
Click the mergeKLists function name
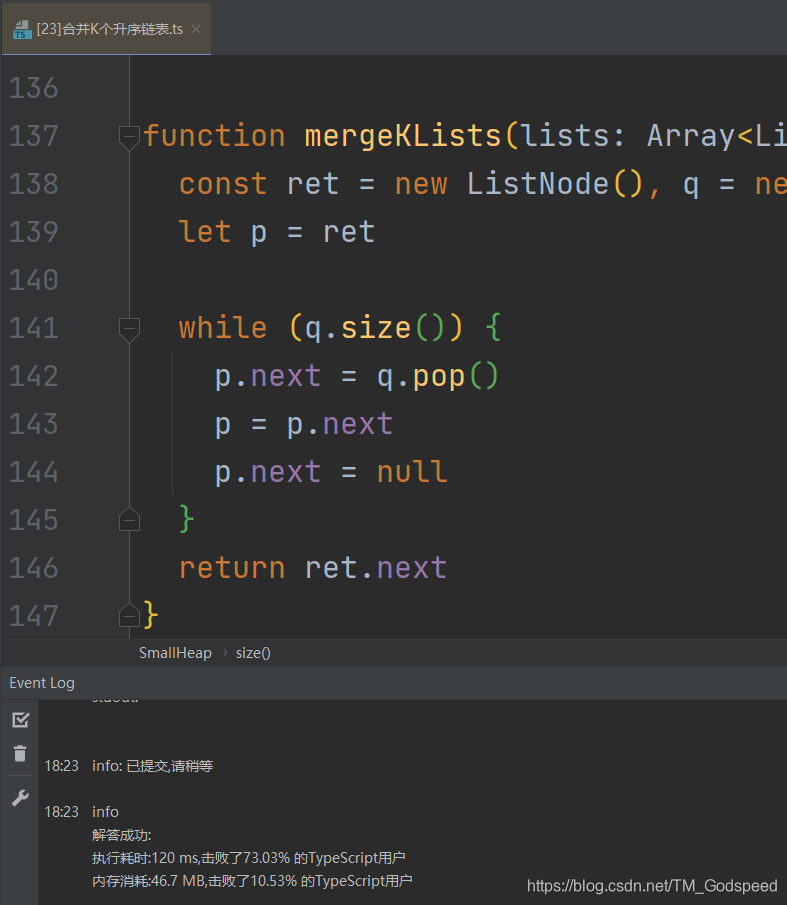click(x=403, y=136)
